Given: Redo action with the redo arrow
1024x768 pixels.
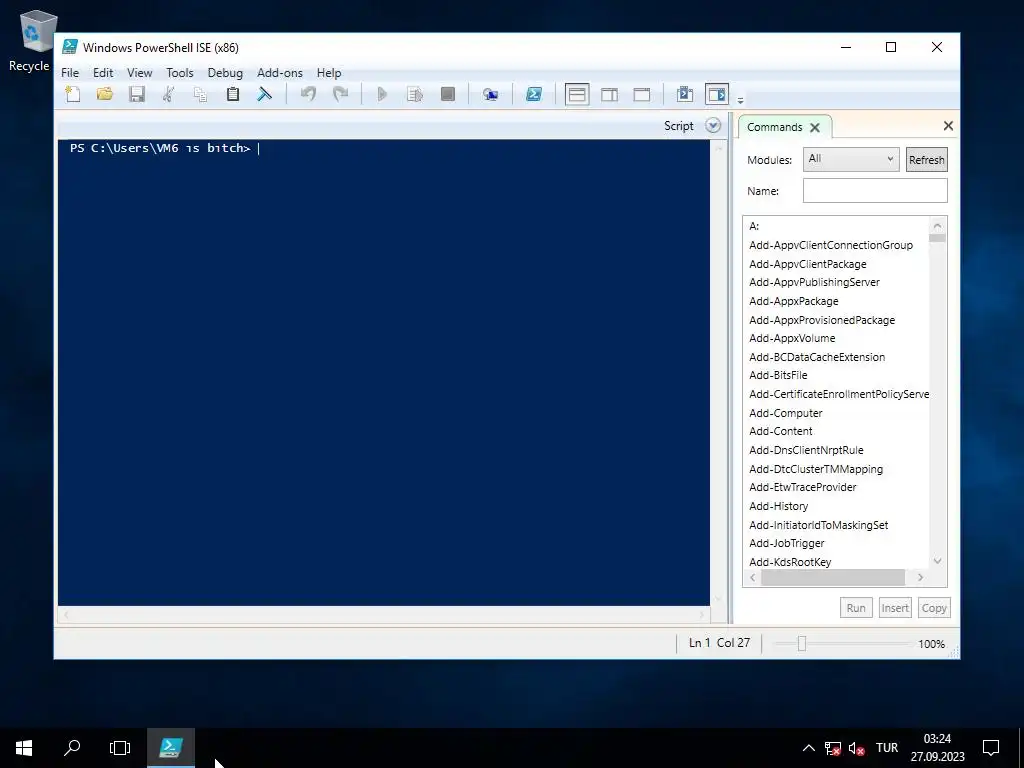Looking at the screenshot, I should pos(340,94).
